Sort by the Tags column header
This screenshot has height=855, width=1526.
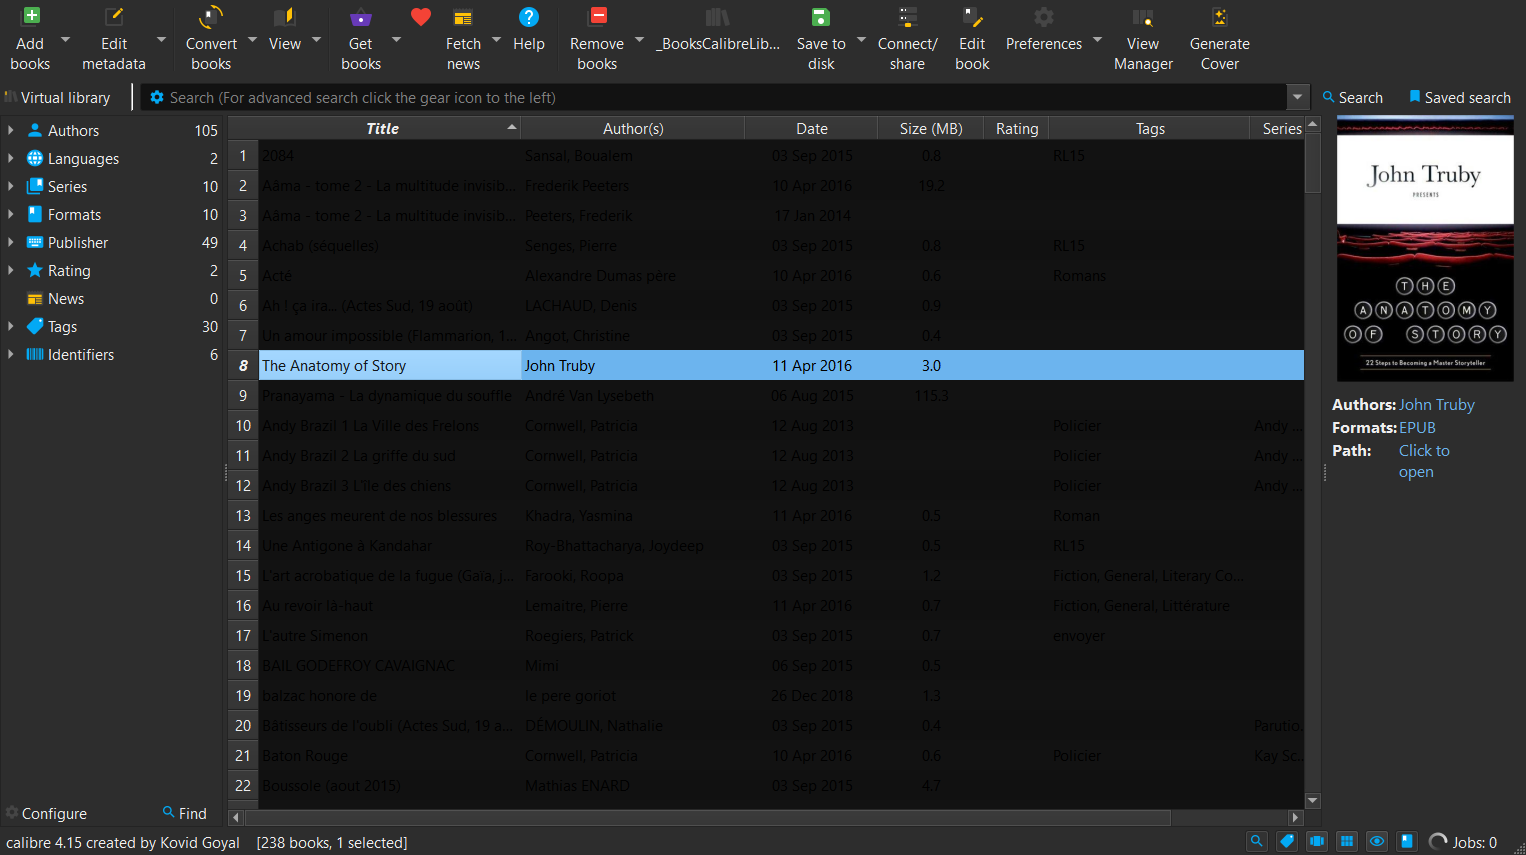coord(1150,128)
